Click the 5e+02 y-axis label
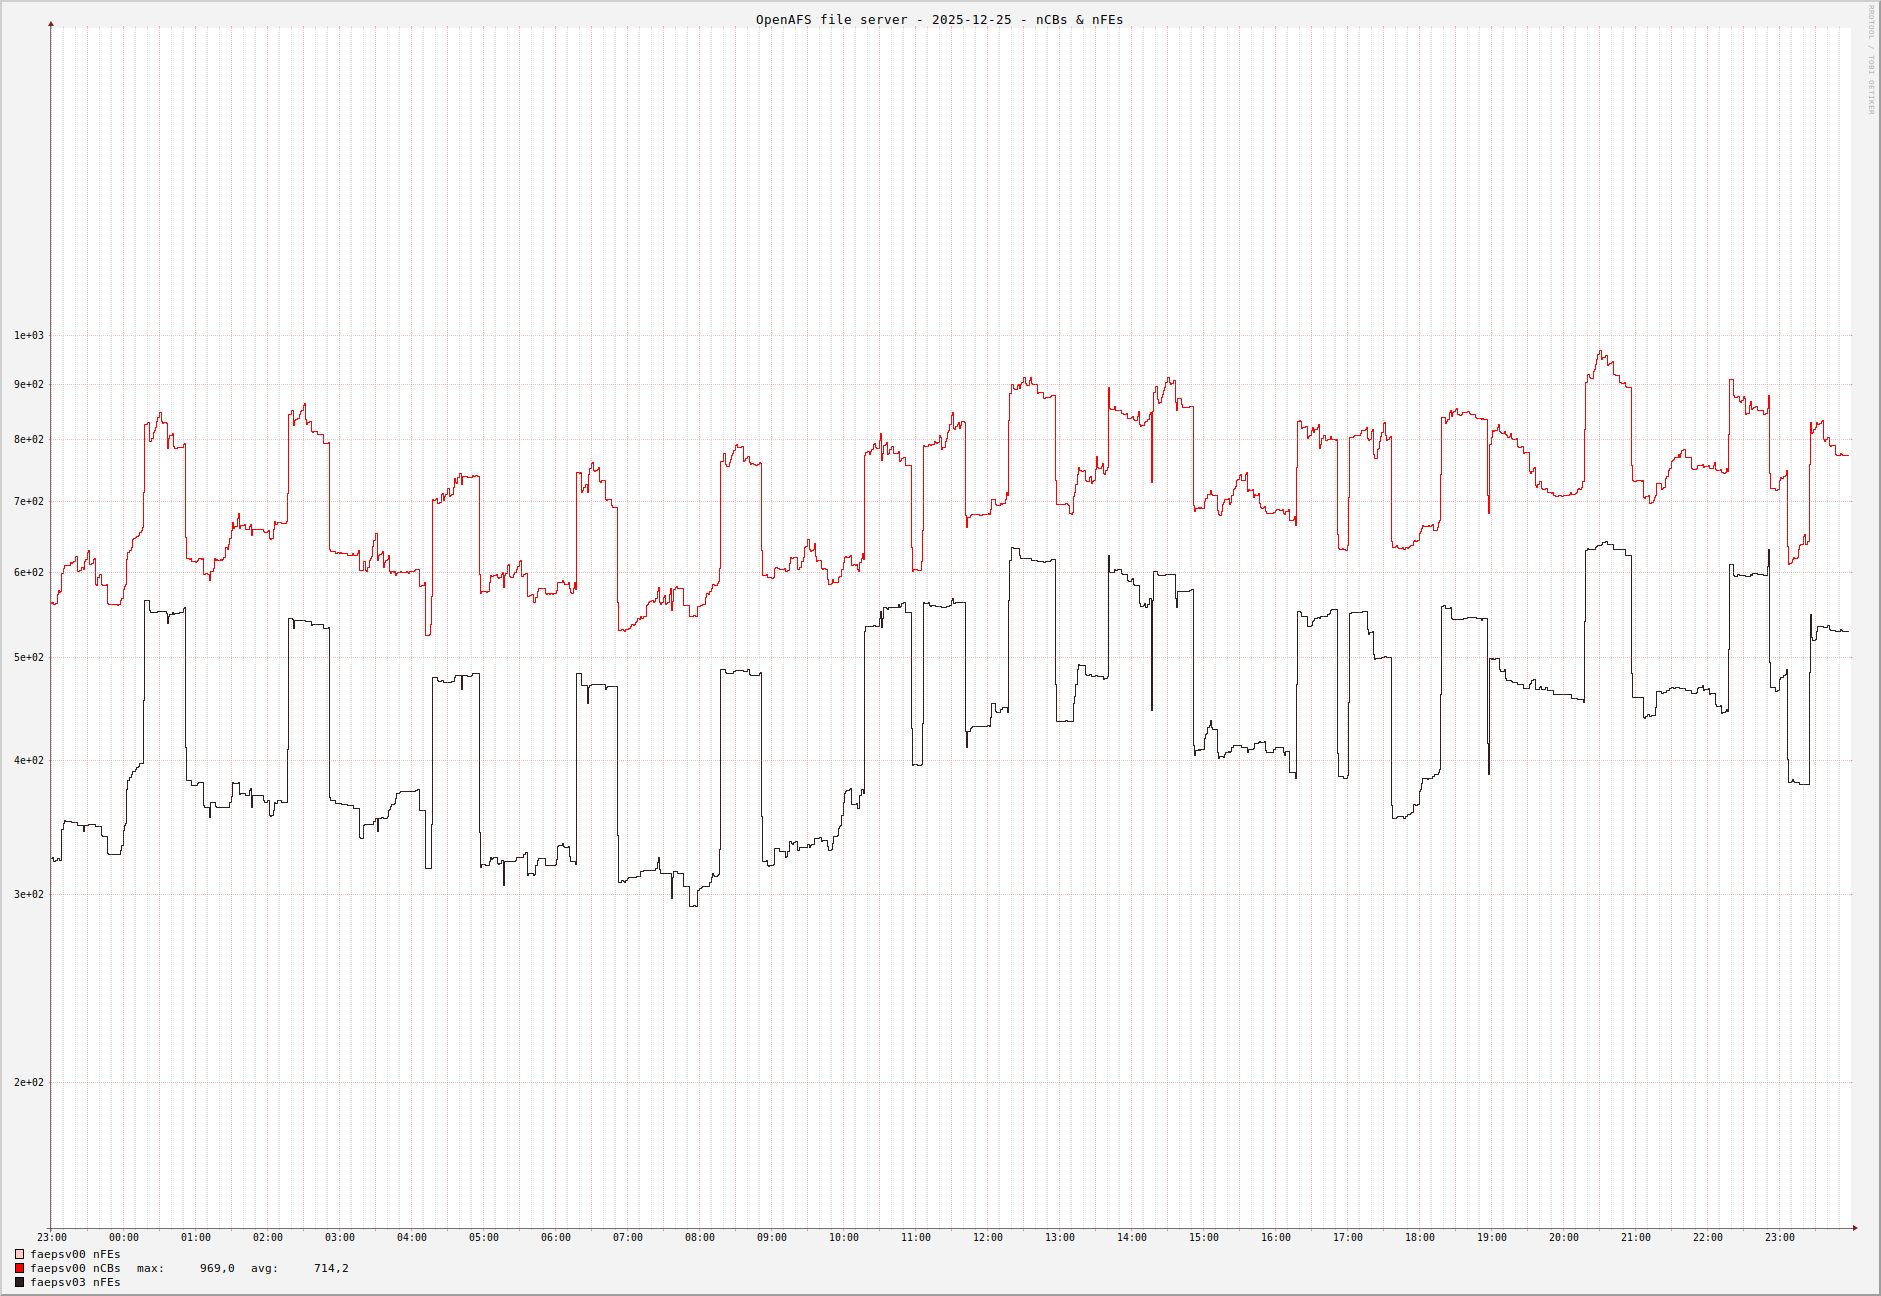The image size is (1881, 1296). 28,657
